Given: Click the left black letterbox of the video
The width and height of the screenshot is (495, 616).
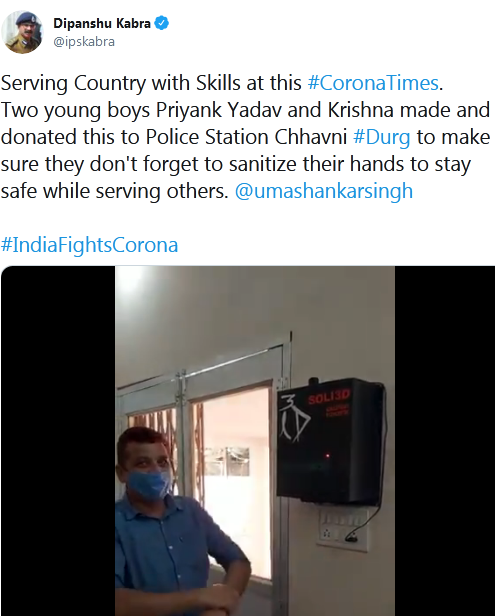Looking at the screenshot, I should (58, 441).
